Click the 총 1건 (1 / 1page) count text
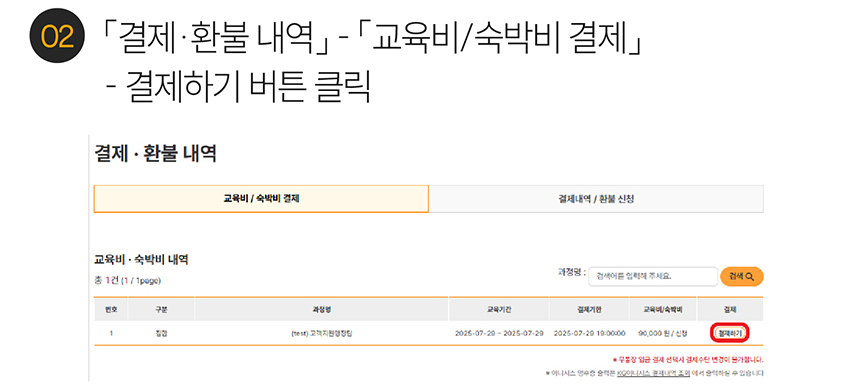 point(127,280)
